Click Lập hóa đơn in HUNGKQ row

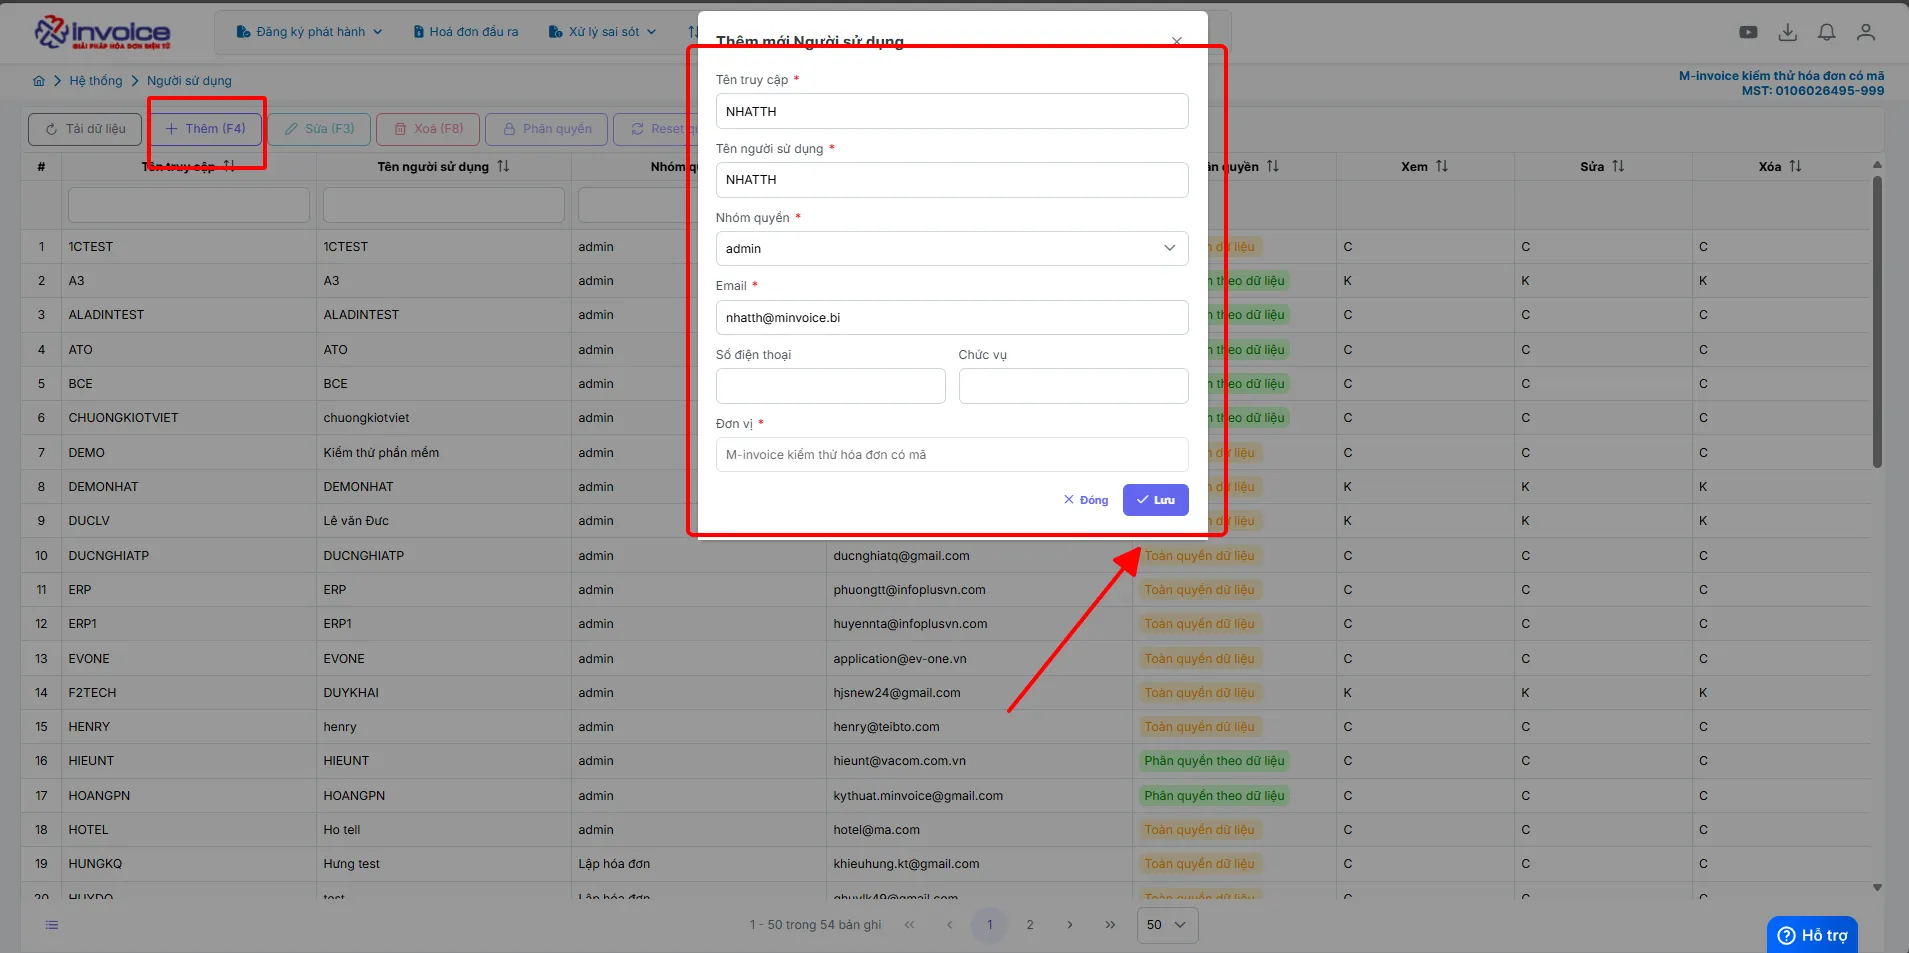[x=614, y=864]
